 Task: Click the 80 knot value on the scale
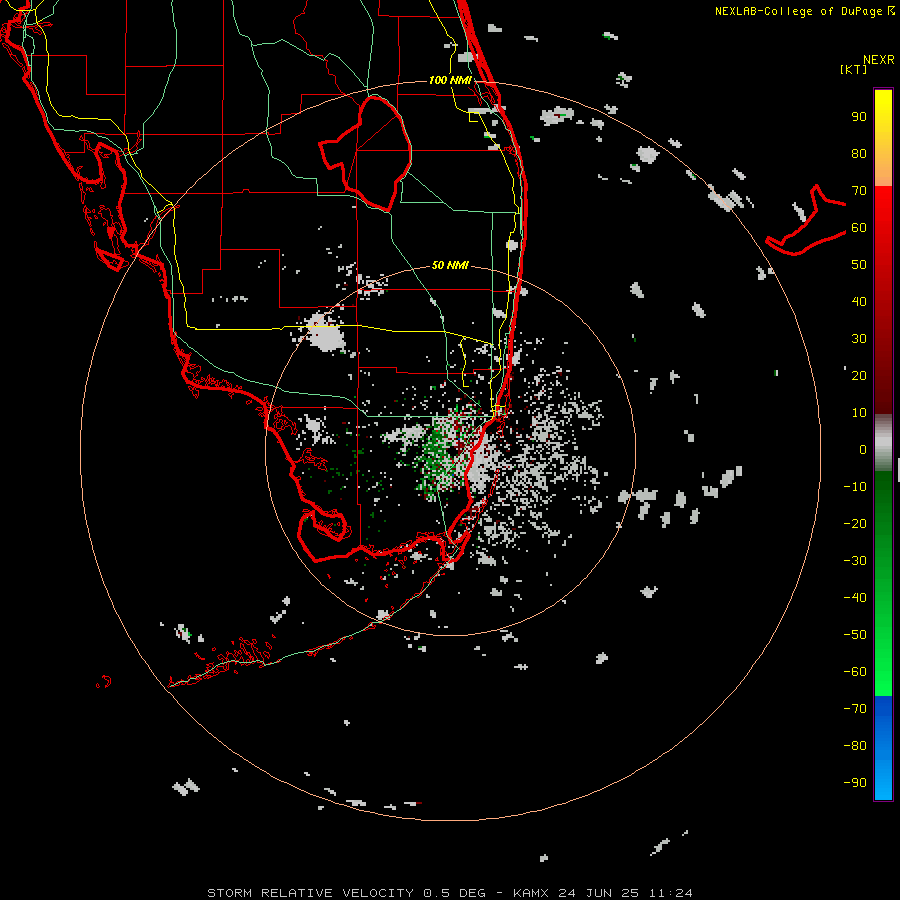[x=859, y=153]
